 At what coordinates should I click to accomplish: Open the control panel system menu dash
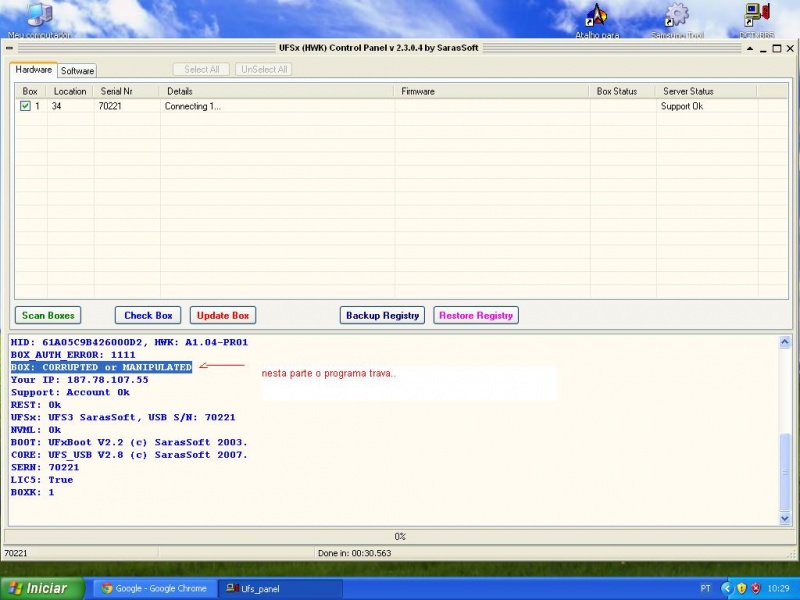9,48
